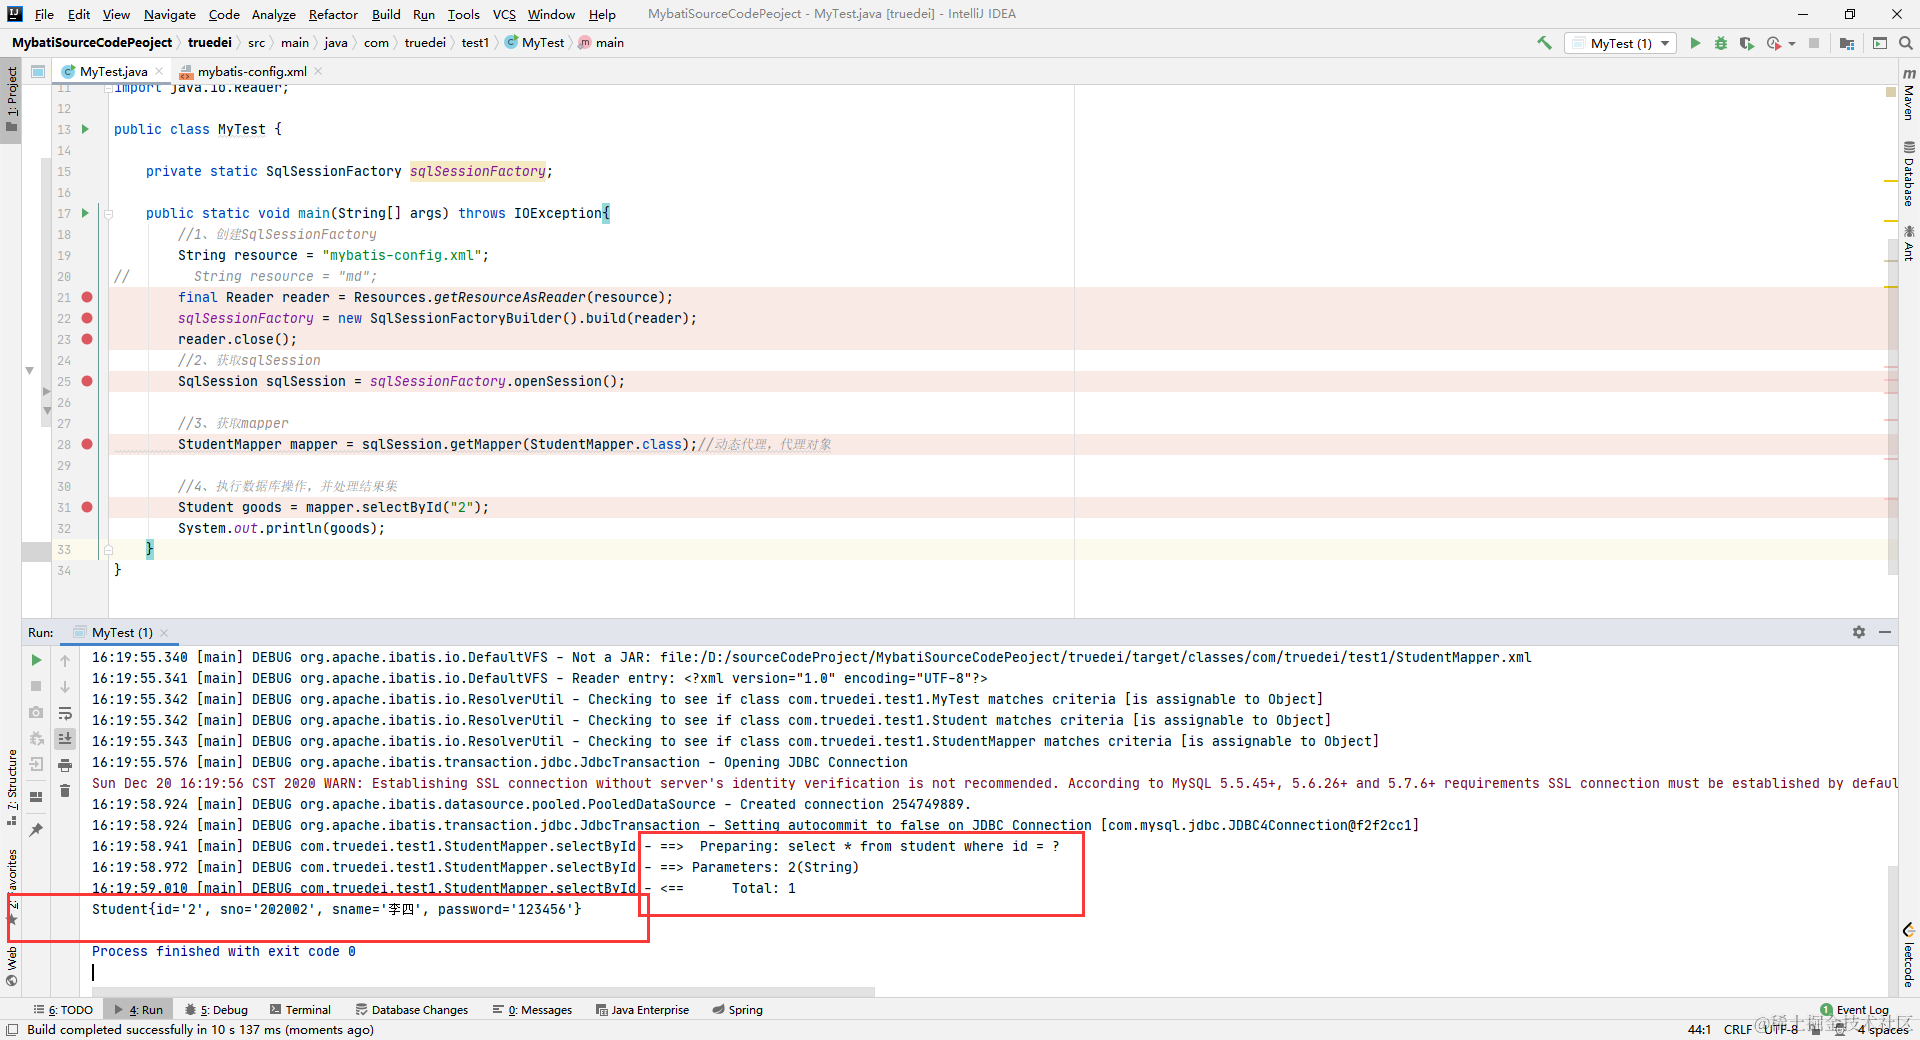
Task: Open the Maven tool window
Action: 1909,94
